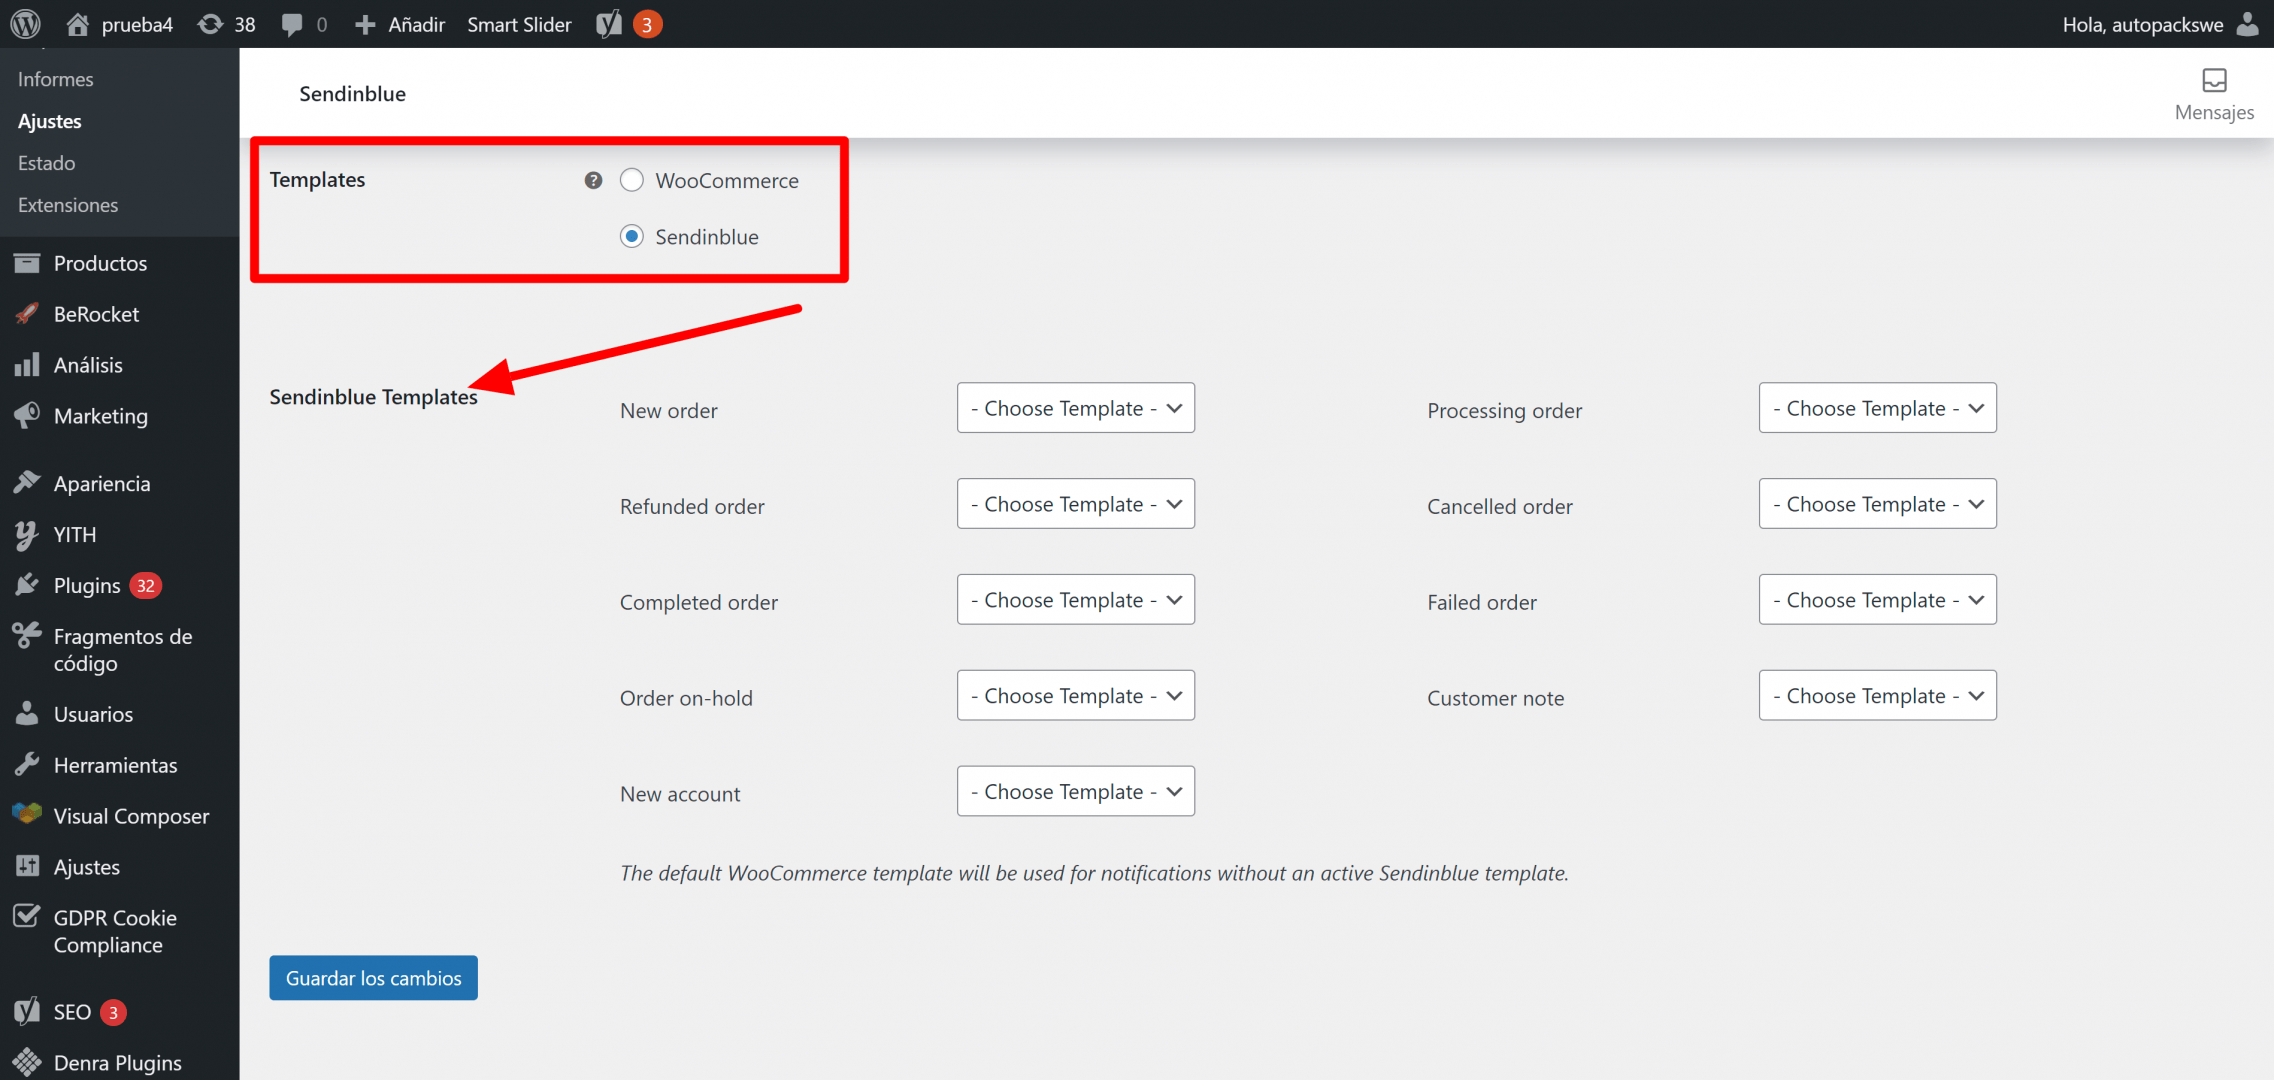Click the Plugins 32 updates badge
The image size is (2274, 1080).
click(146, 585)
